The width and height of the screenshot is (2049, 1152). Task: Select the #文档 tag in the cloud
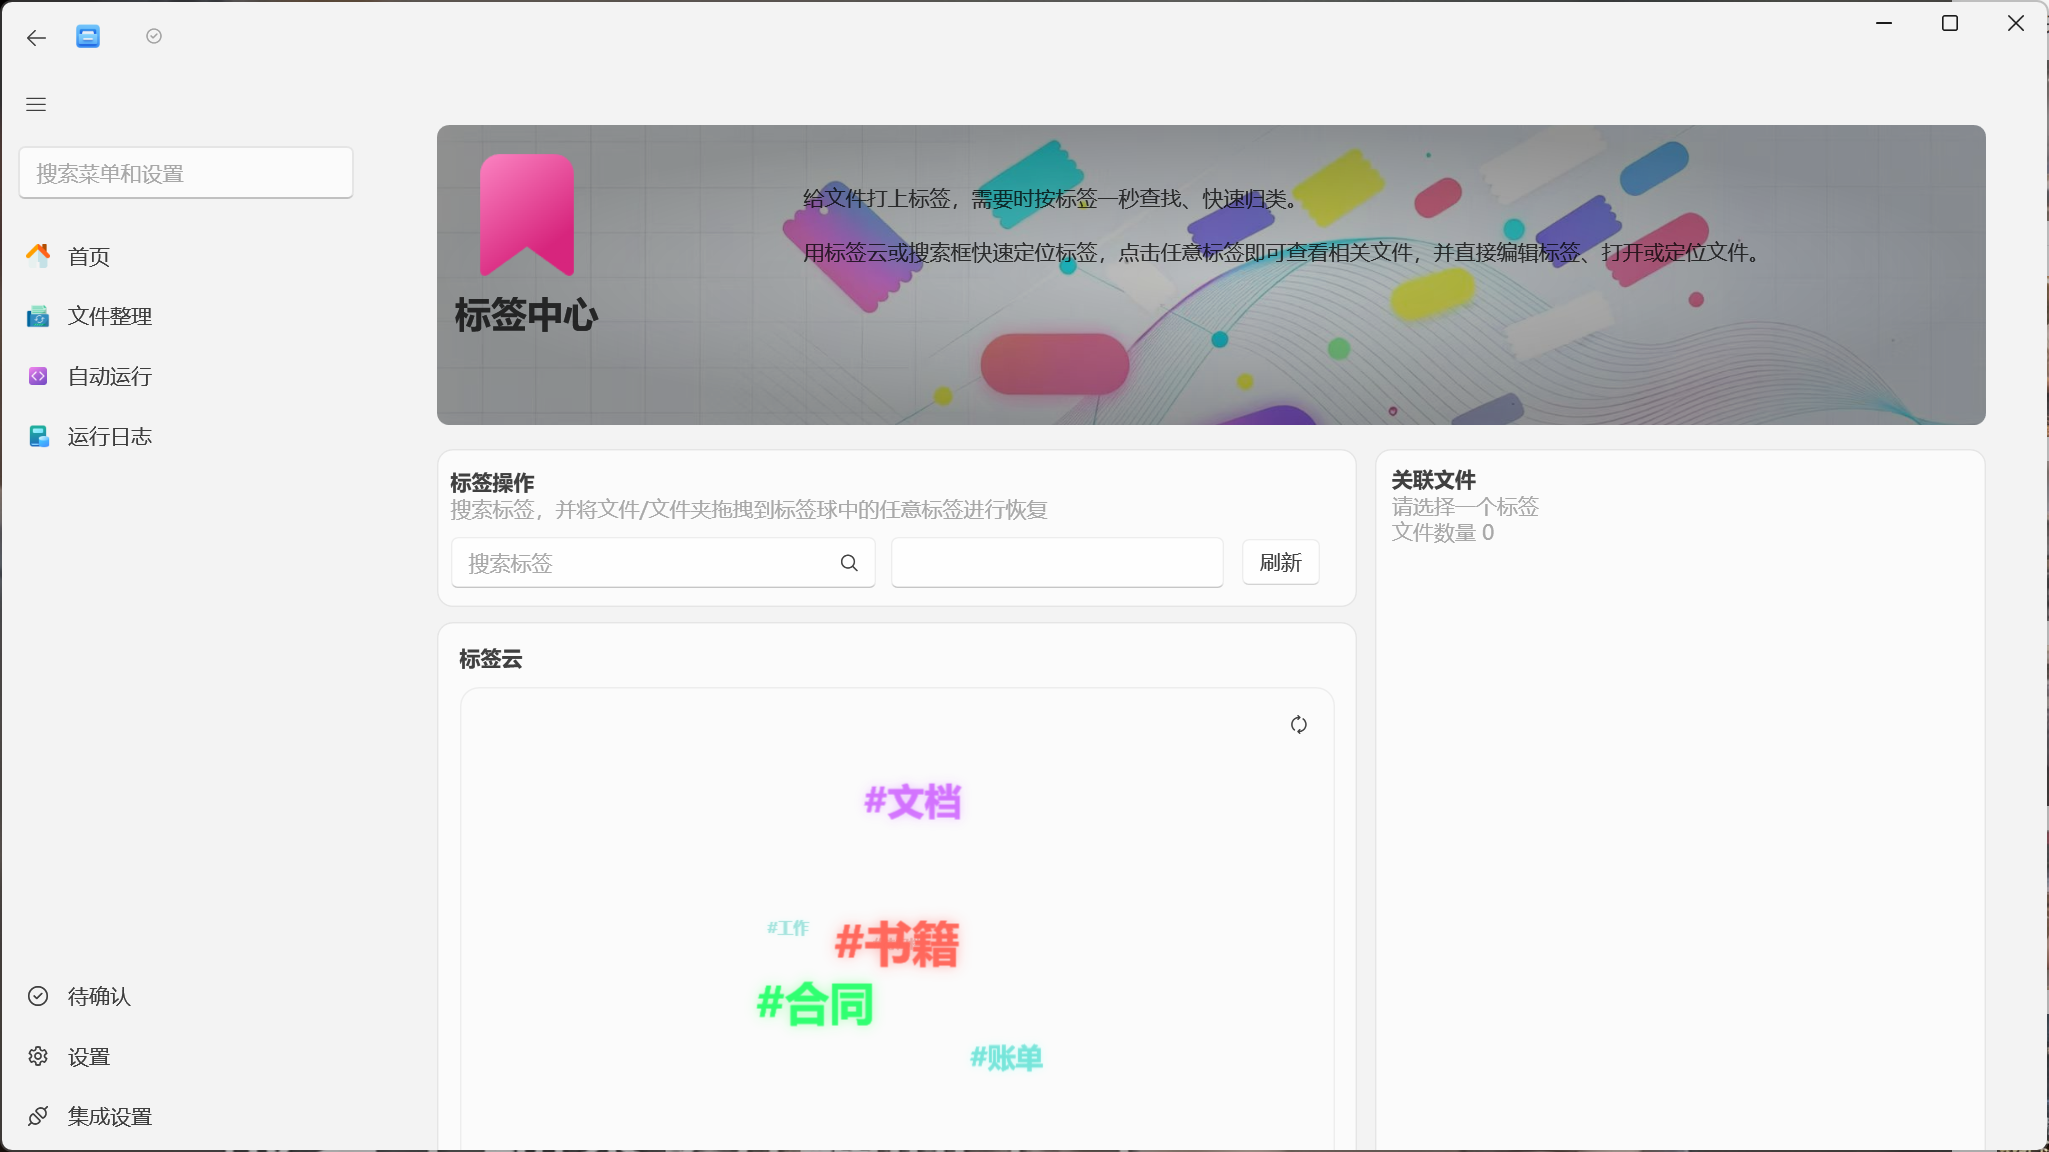click(912, 802)
